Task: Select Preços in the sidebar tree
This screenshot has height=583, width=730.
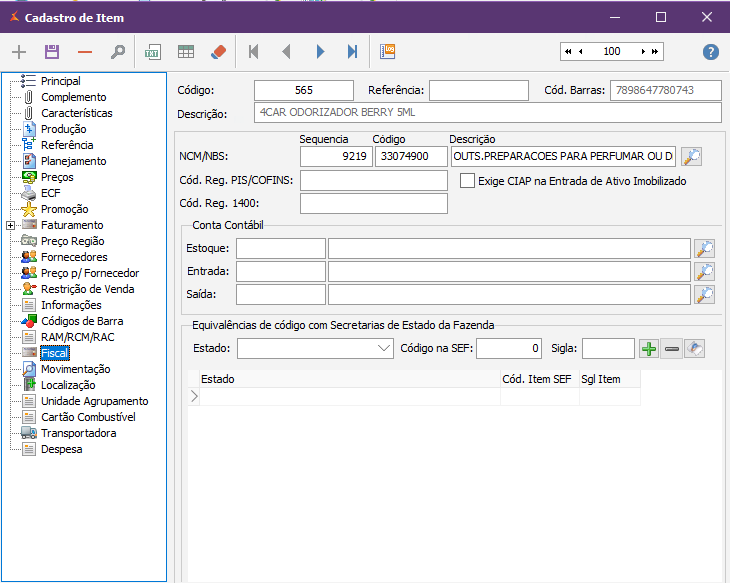Action: pyautogui.click(x=57, y=177)
